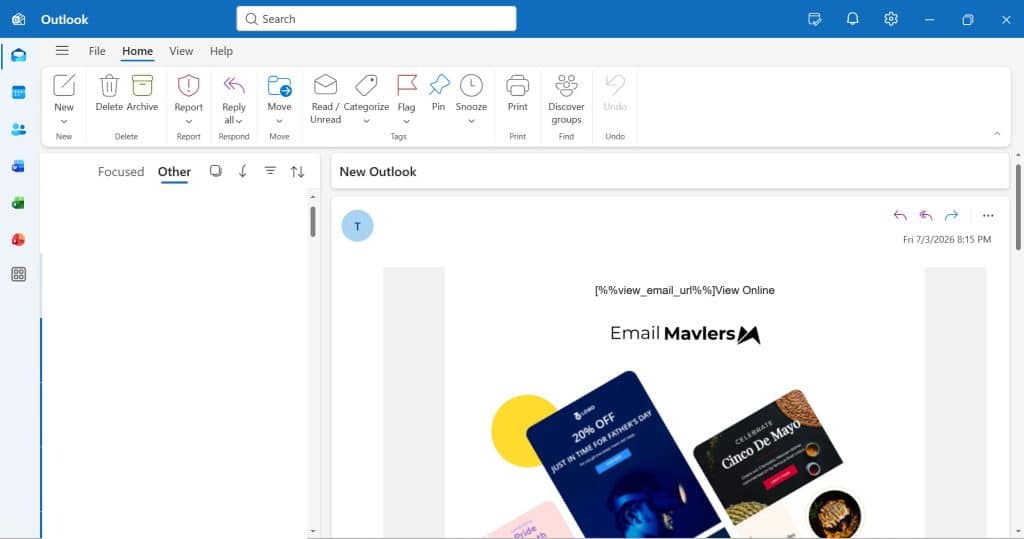Flag the selected message

(x=406, y=93)
